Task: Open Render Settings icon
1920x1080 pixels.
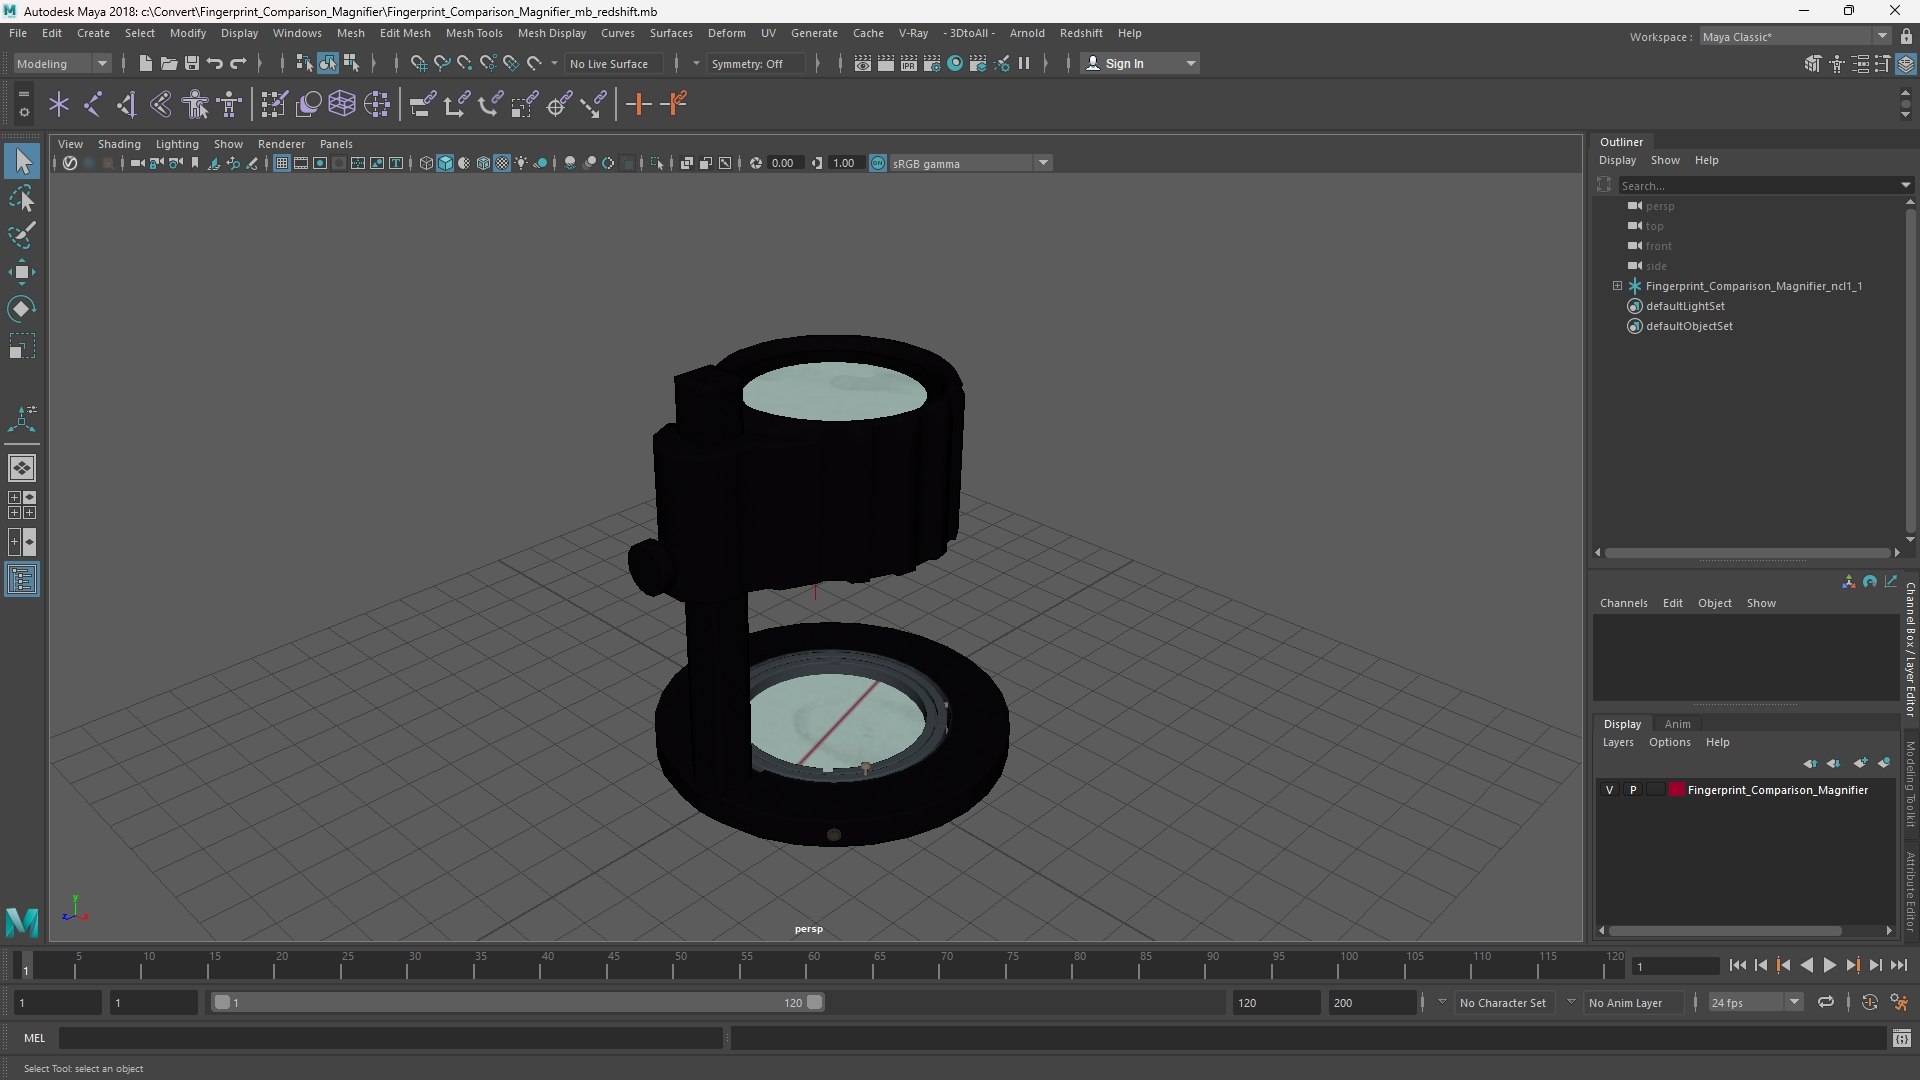Action: pos(932,63)
